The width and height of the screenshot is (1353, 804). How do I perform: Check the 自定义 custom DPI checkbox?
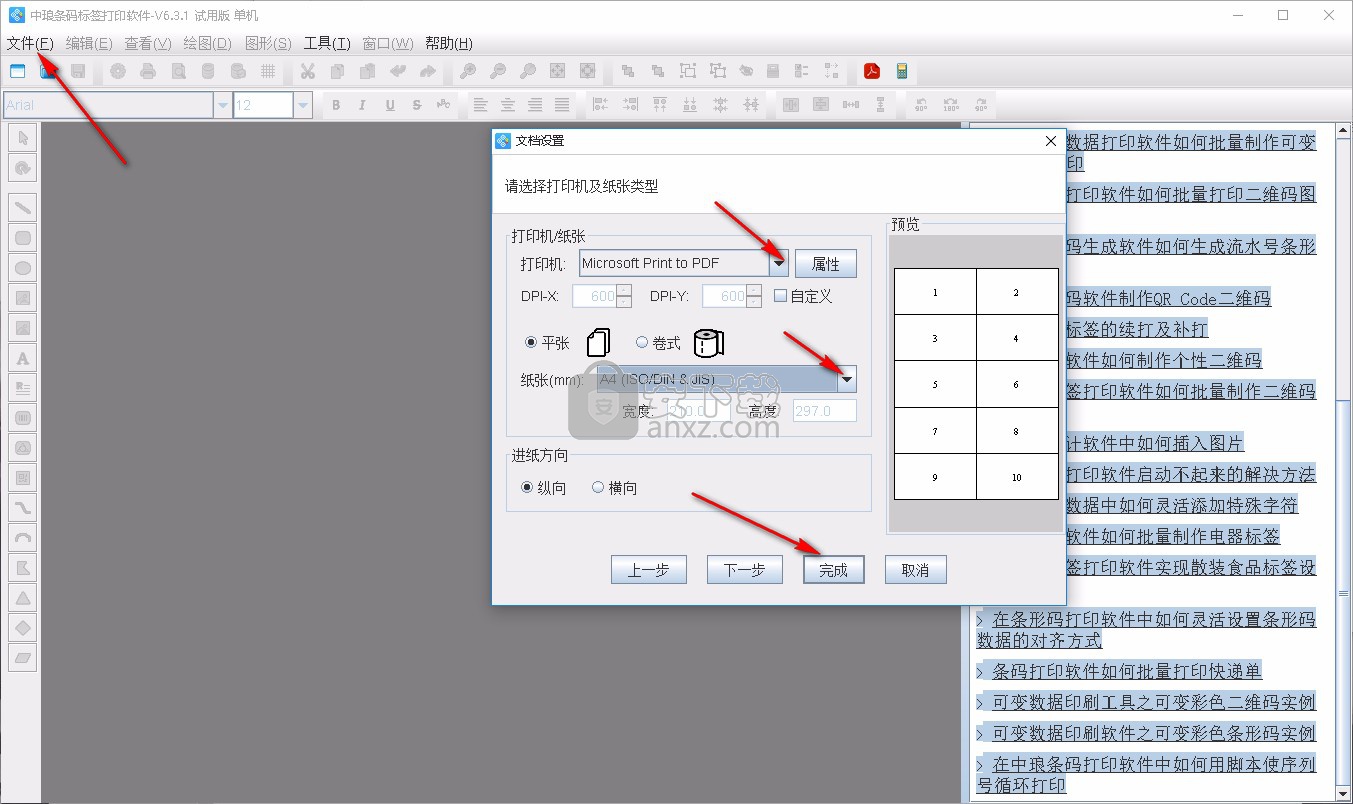(x=781, y=296)
